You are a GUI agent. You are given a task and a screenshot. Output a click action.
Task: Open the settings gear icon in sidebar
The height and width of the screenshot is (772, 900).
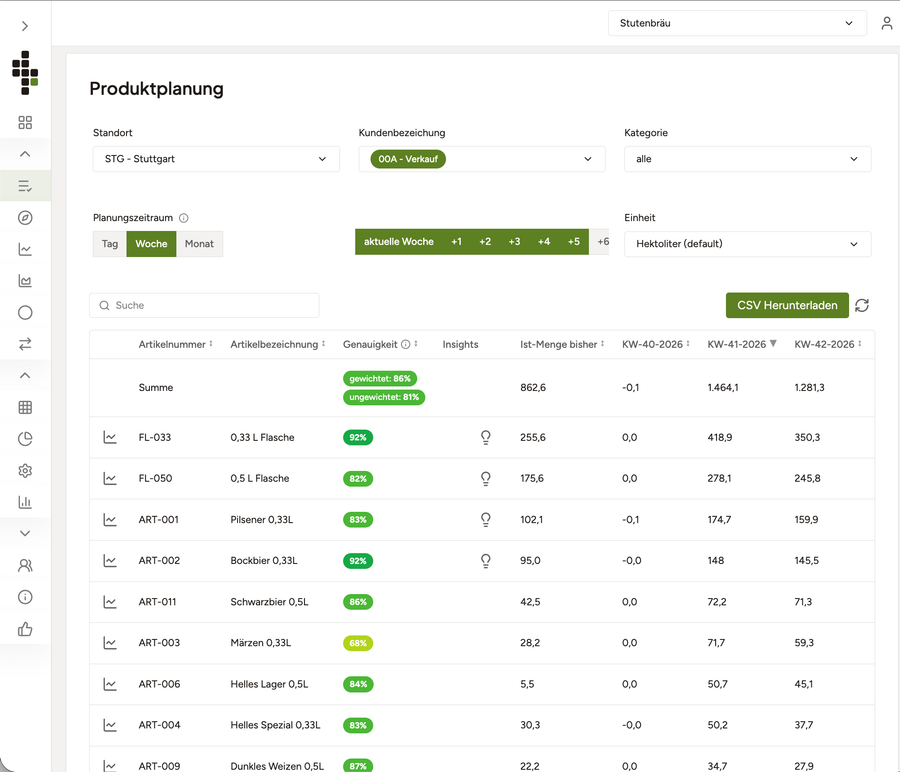click(x=25, y=471)
